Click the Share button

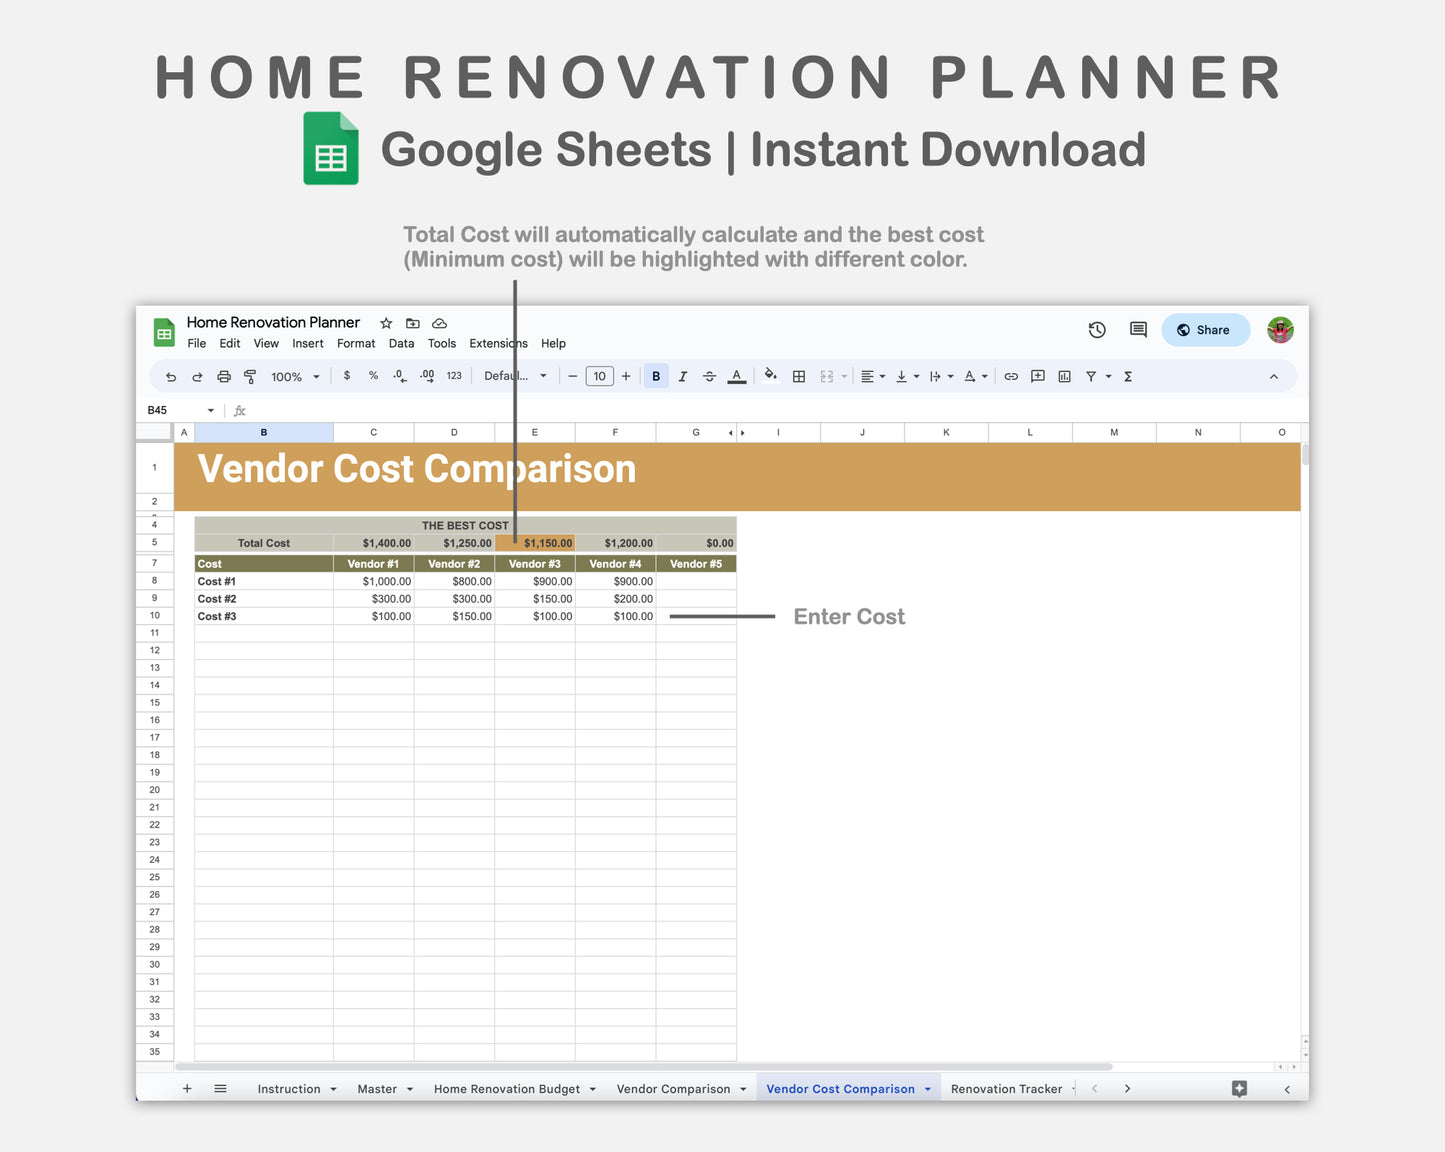click(1205, 330)
